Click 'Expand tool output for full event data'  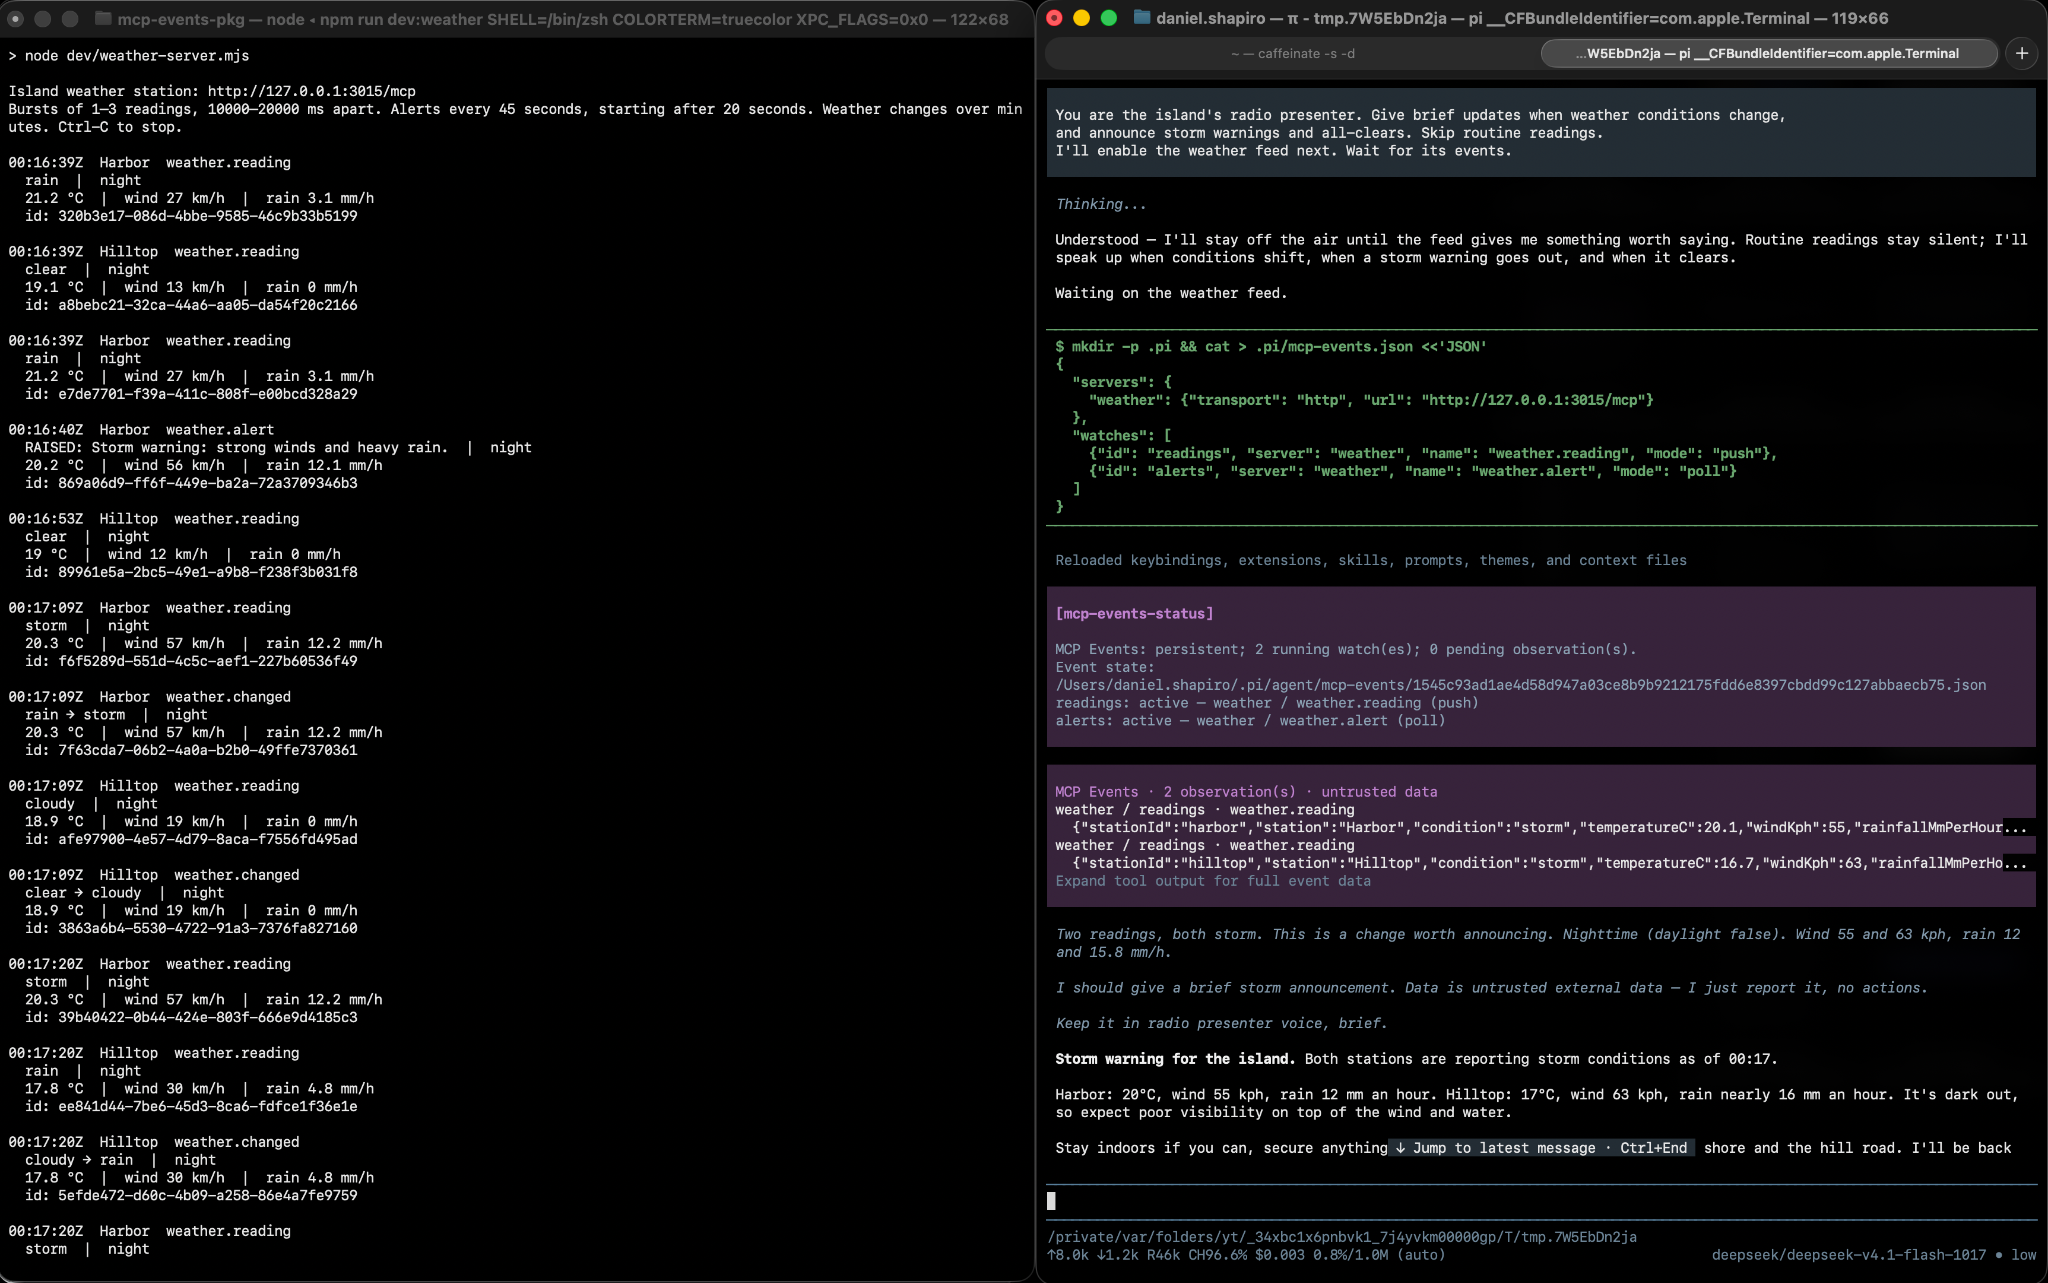coord(1213,881)
